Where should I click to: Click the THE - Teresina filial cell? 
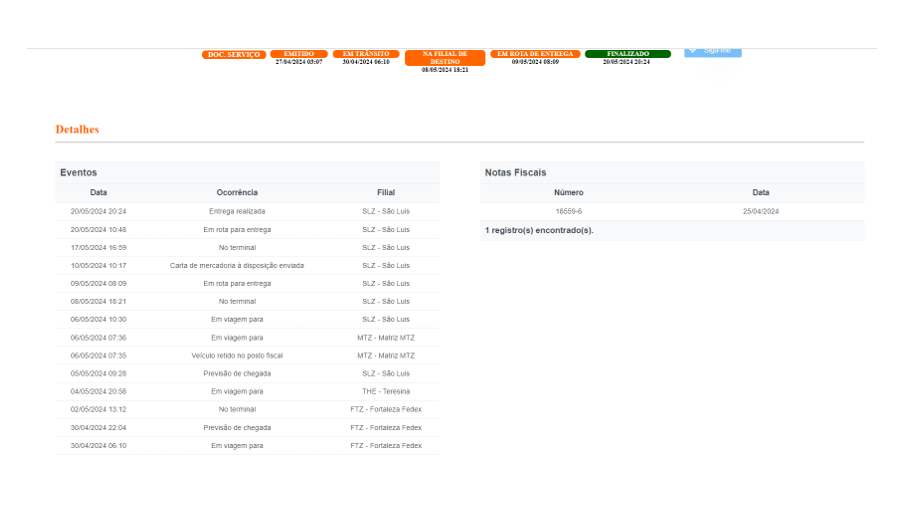[x=386, y=391]
